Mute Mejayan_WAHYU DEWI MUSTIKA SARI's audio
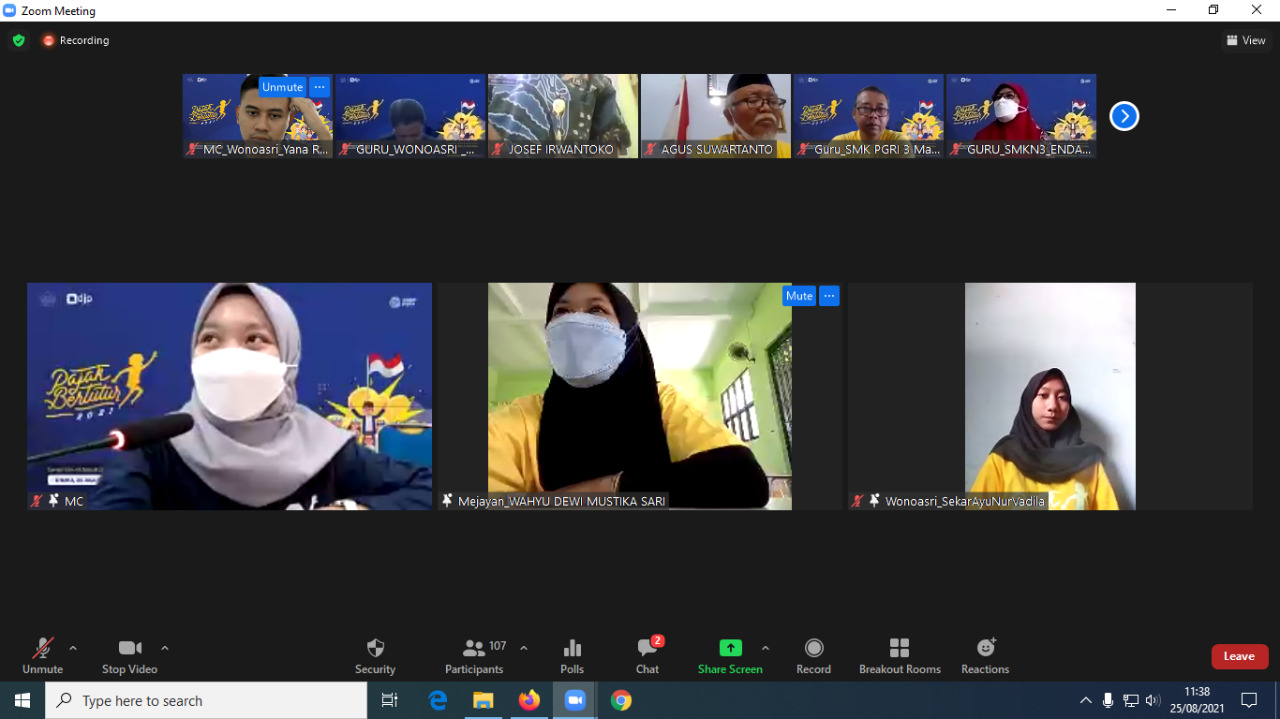The height and width of the screenshot is (719, 1280). coord(799,296)
